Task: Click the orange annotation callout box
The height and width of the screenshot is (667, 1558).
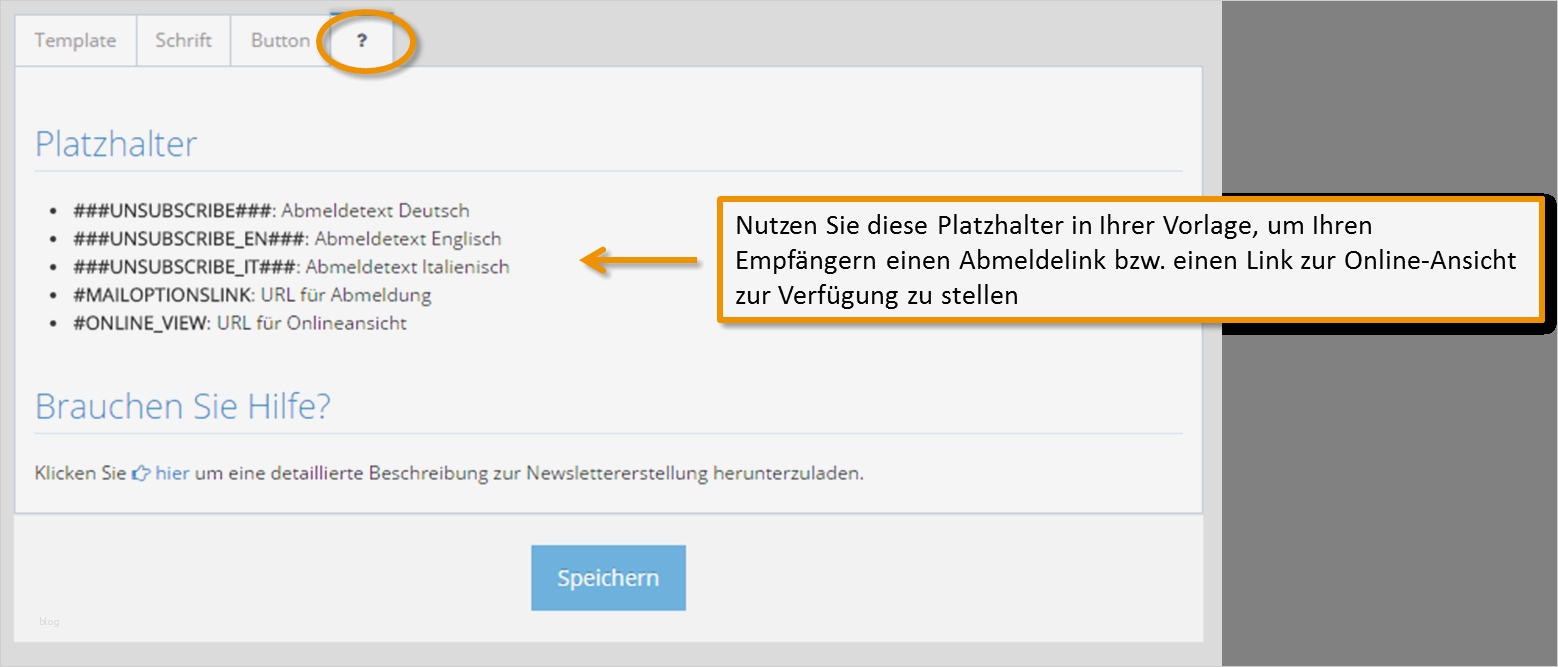Action: click(1130, 260)
